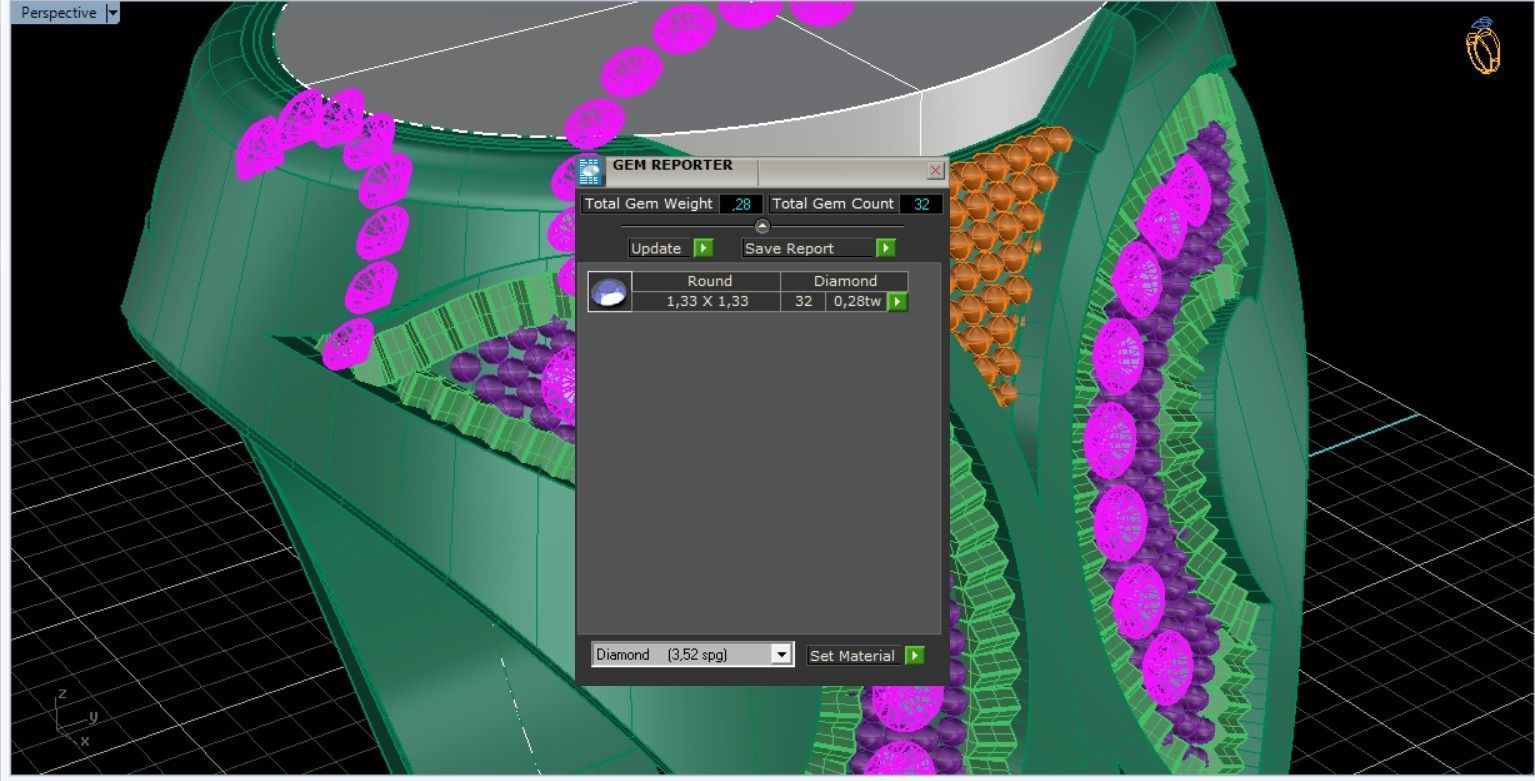Close the Gem Reporter dialog

935,171
